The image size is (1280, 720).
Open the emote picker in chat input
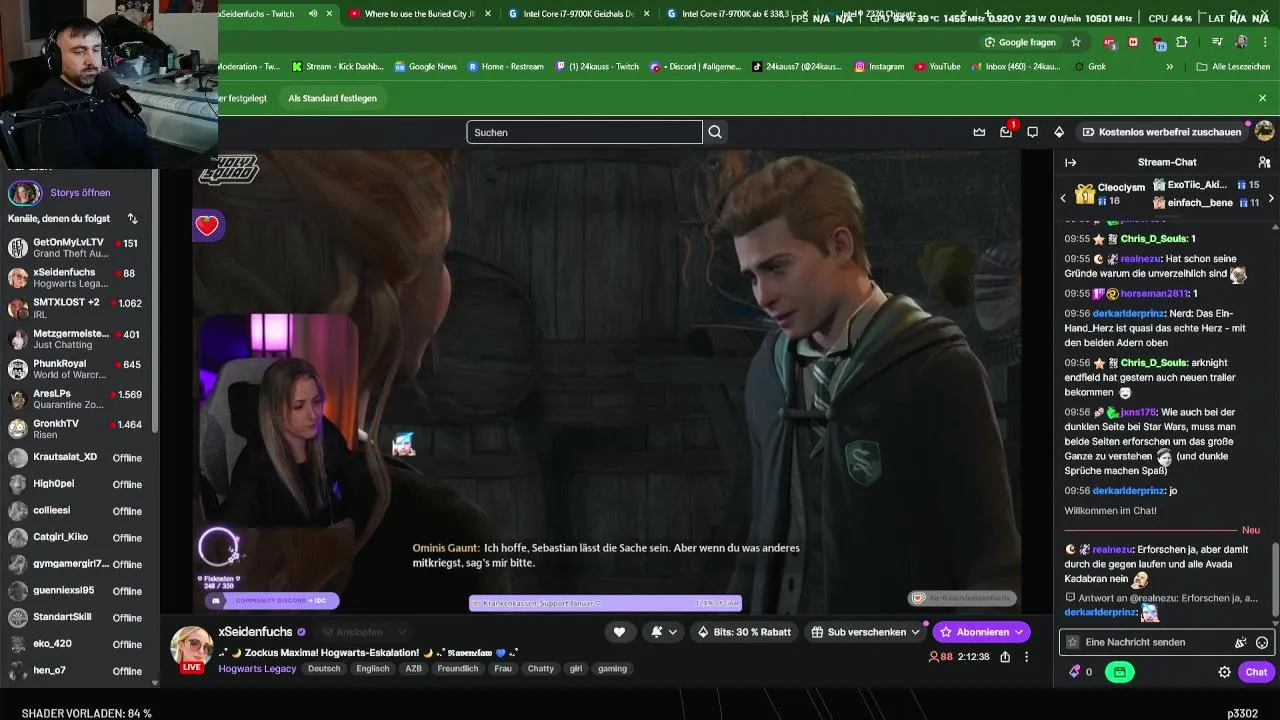(x=1262, y=642)
